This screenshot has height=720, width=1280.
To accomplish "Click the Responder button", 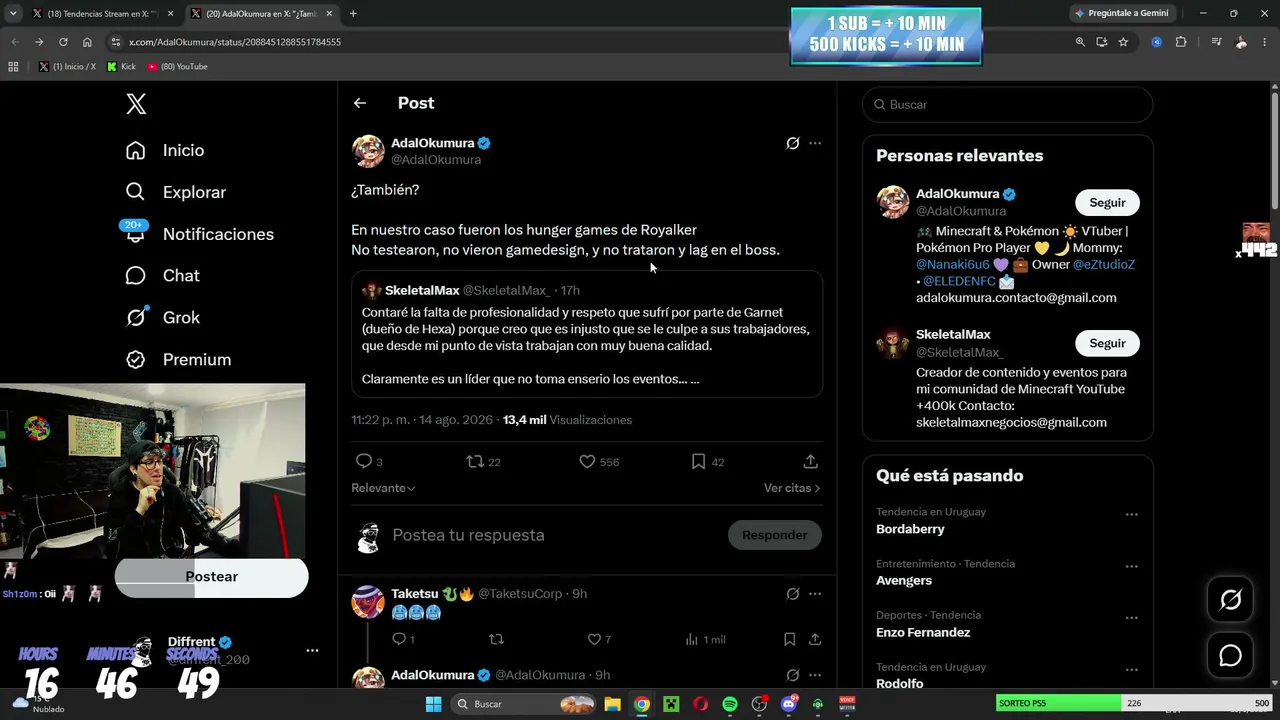I will click(775, 535).
